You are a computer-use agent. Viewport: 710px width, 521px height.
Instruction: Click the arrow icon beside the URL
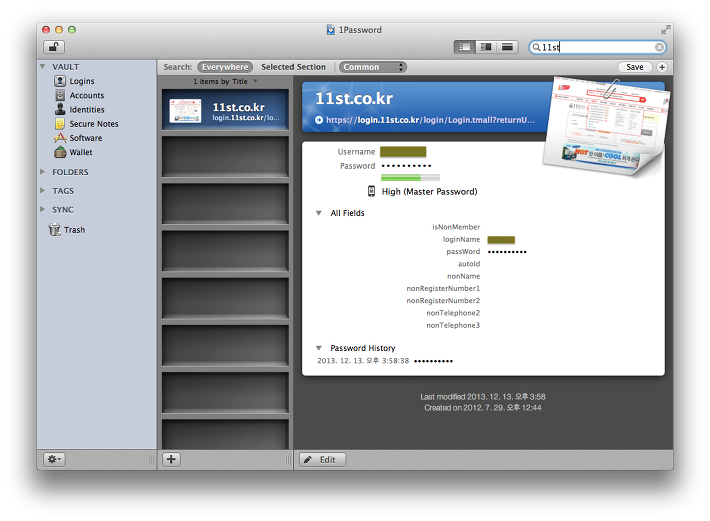point(319,120)
